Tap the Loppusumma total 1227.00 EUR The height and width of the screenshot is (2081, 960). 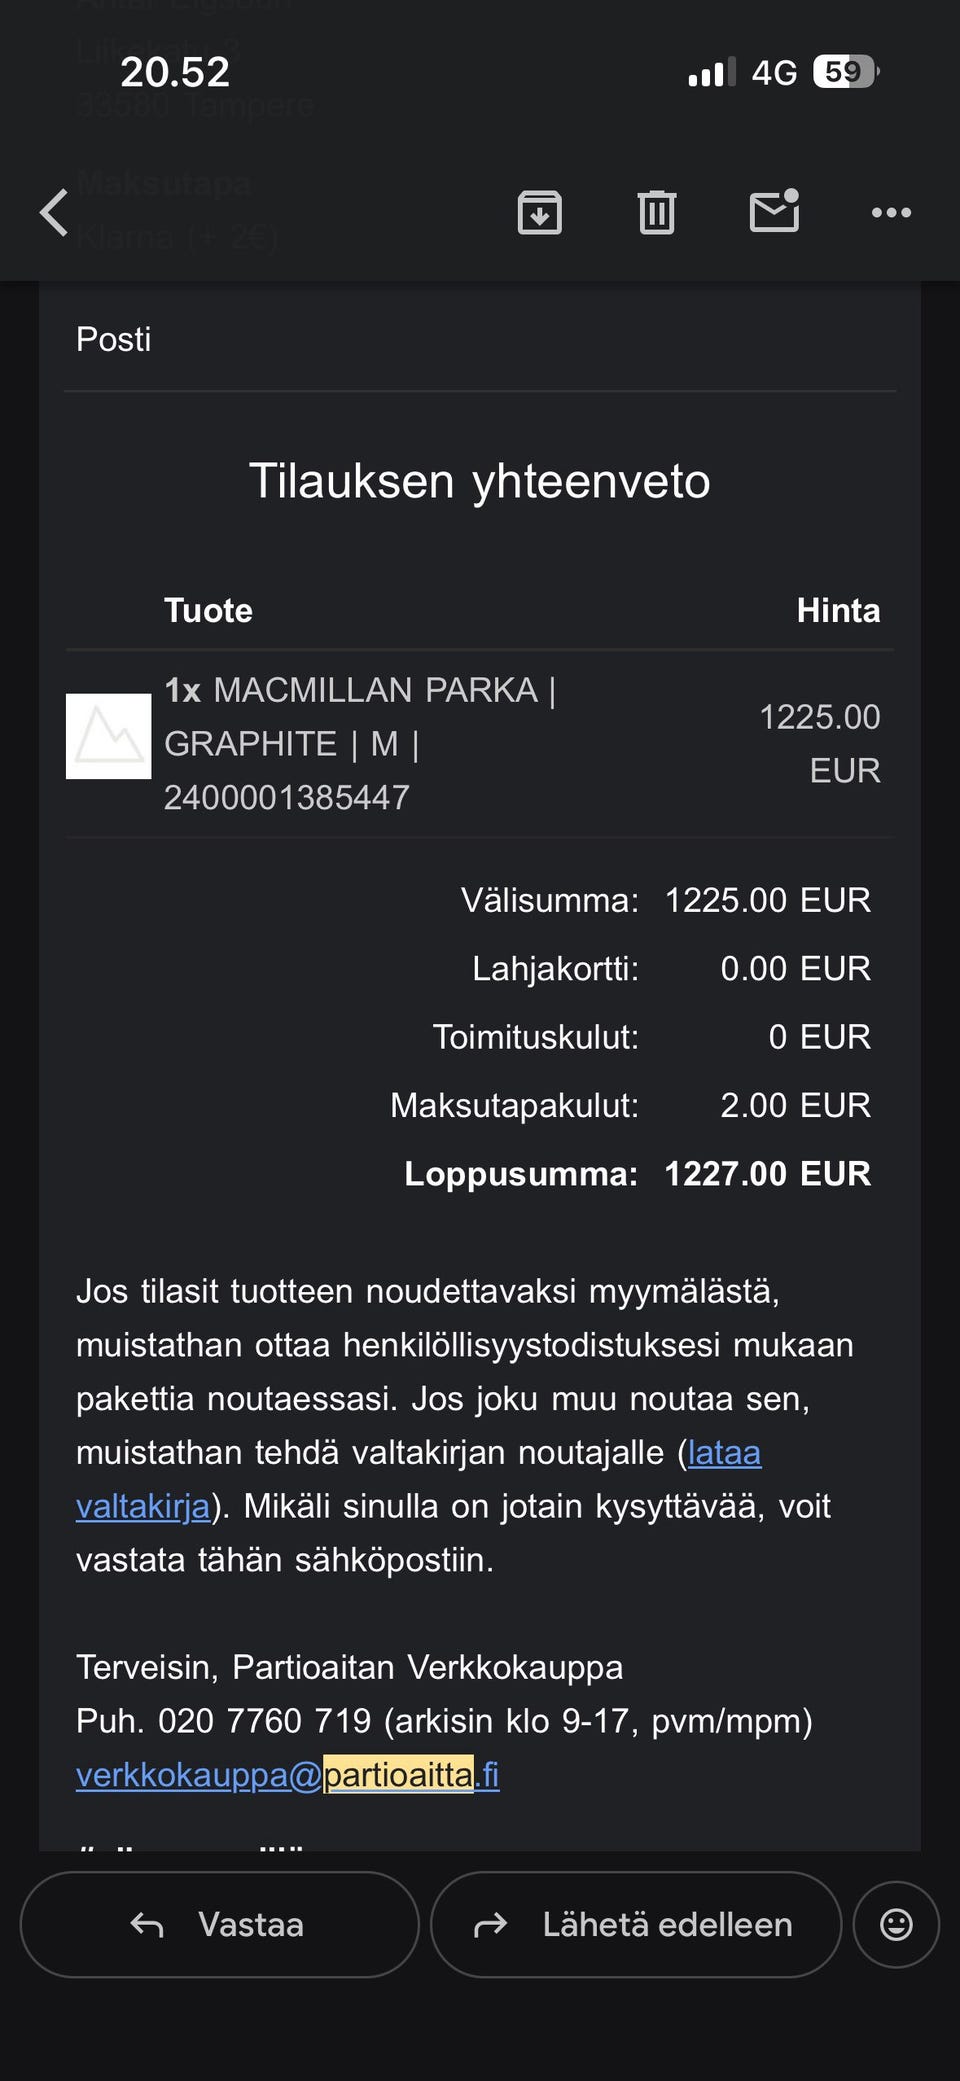(x=768, y=1173)
